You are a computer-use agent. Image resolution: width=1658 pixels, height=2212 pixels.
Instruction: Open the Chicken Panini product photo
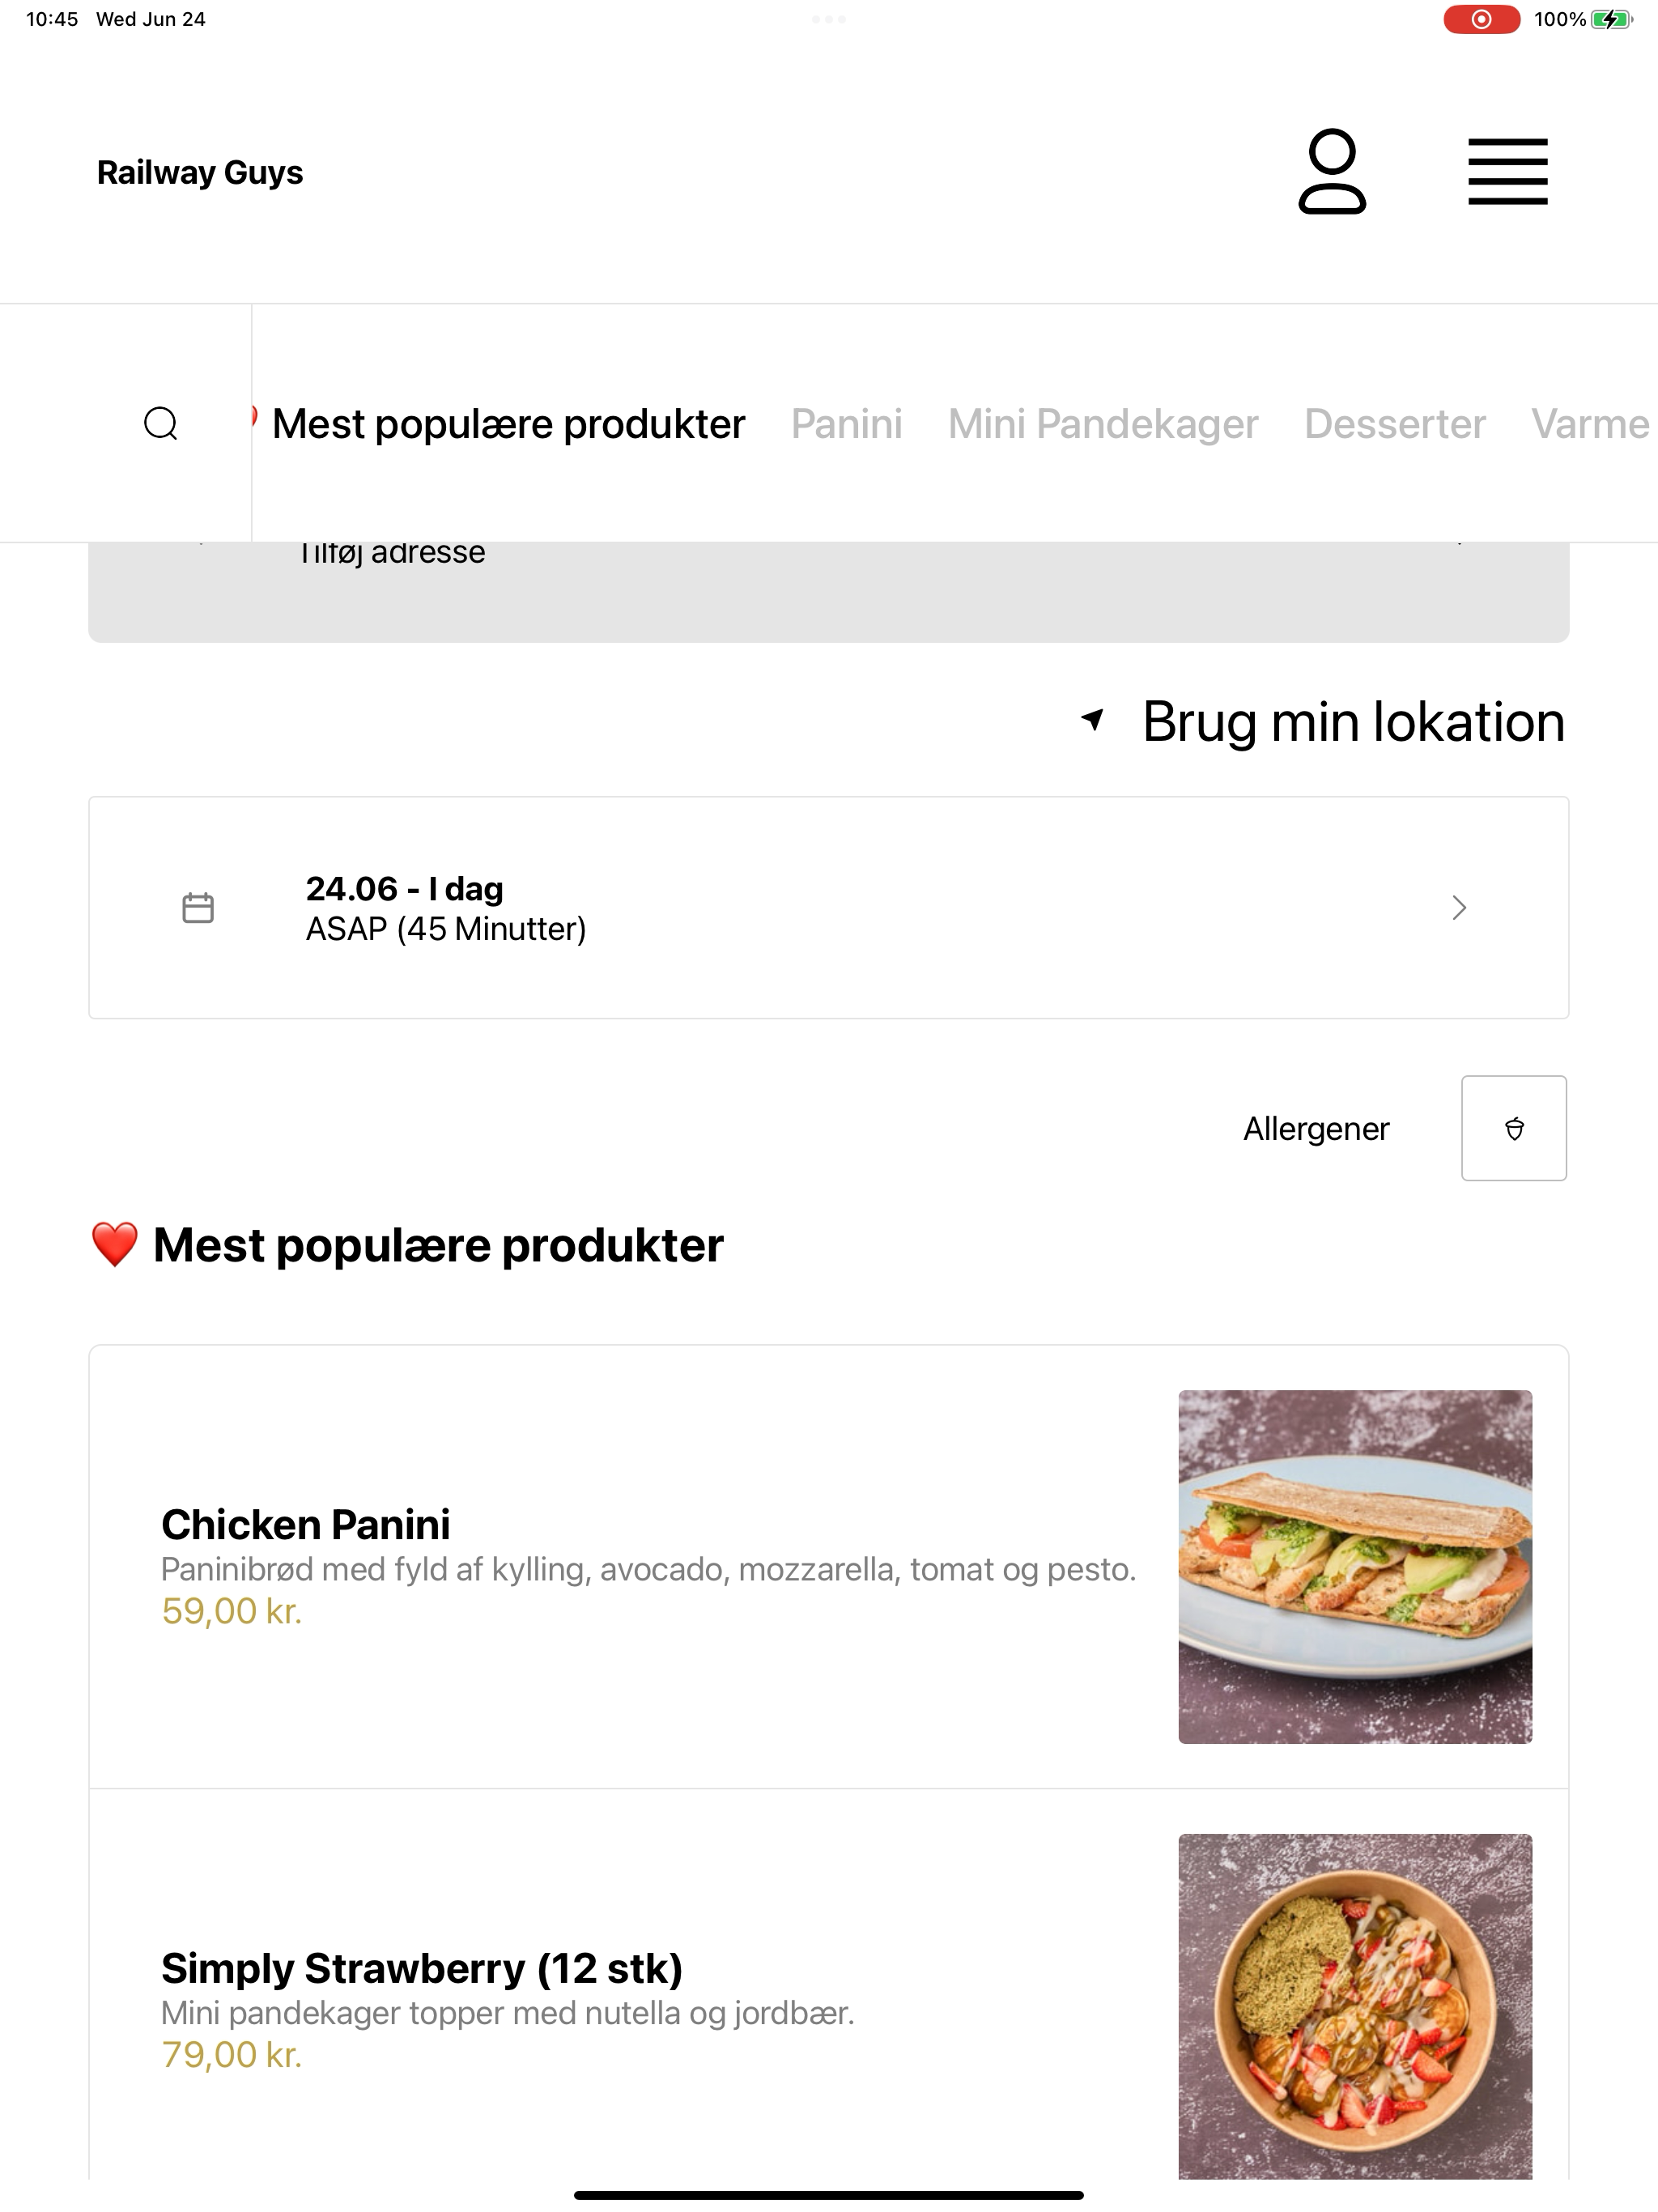point(1355,1567)
